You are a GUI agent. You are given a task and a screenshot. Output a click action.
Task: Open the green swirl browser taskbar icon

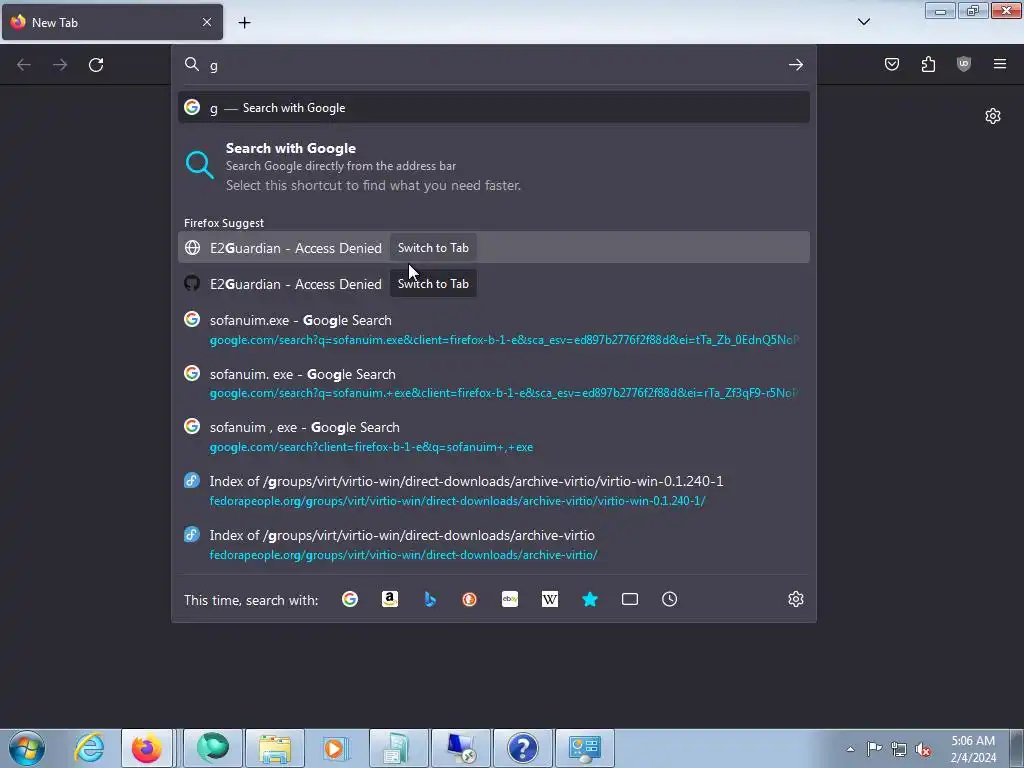[213, 748]
